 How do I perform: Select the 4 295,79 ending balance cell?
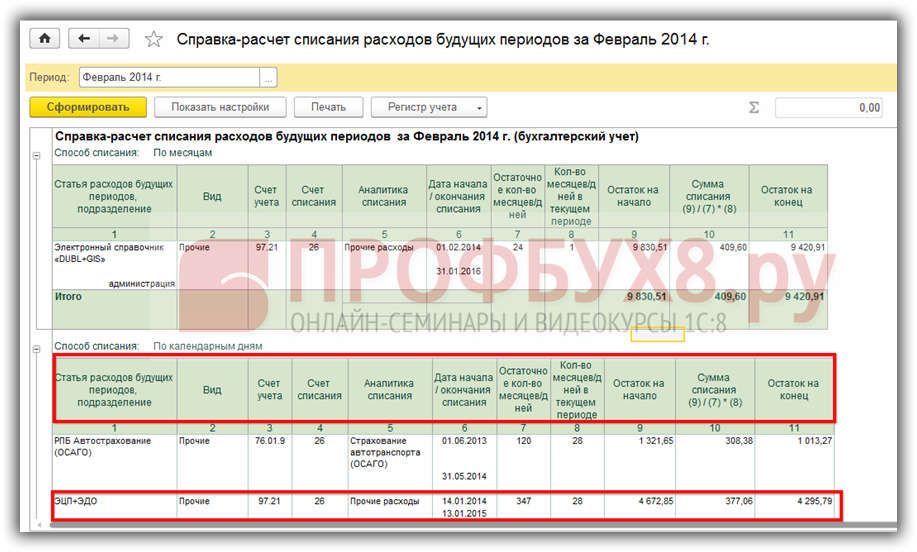click(814, 501)
